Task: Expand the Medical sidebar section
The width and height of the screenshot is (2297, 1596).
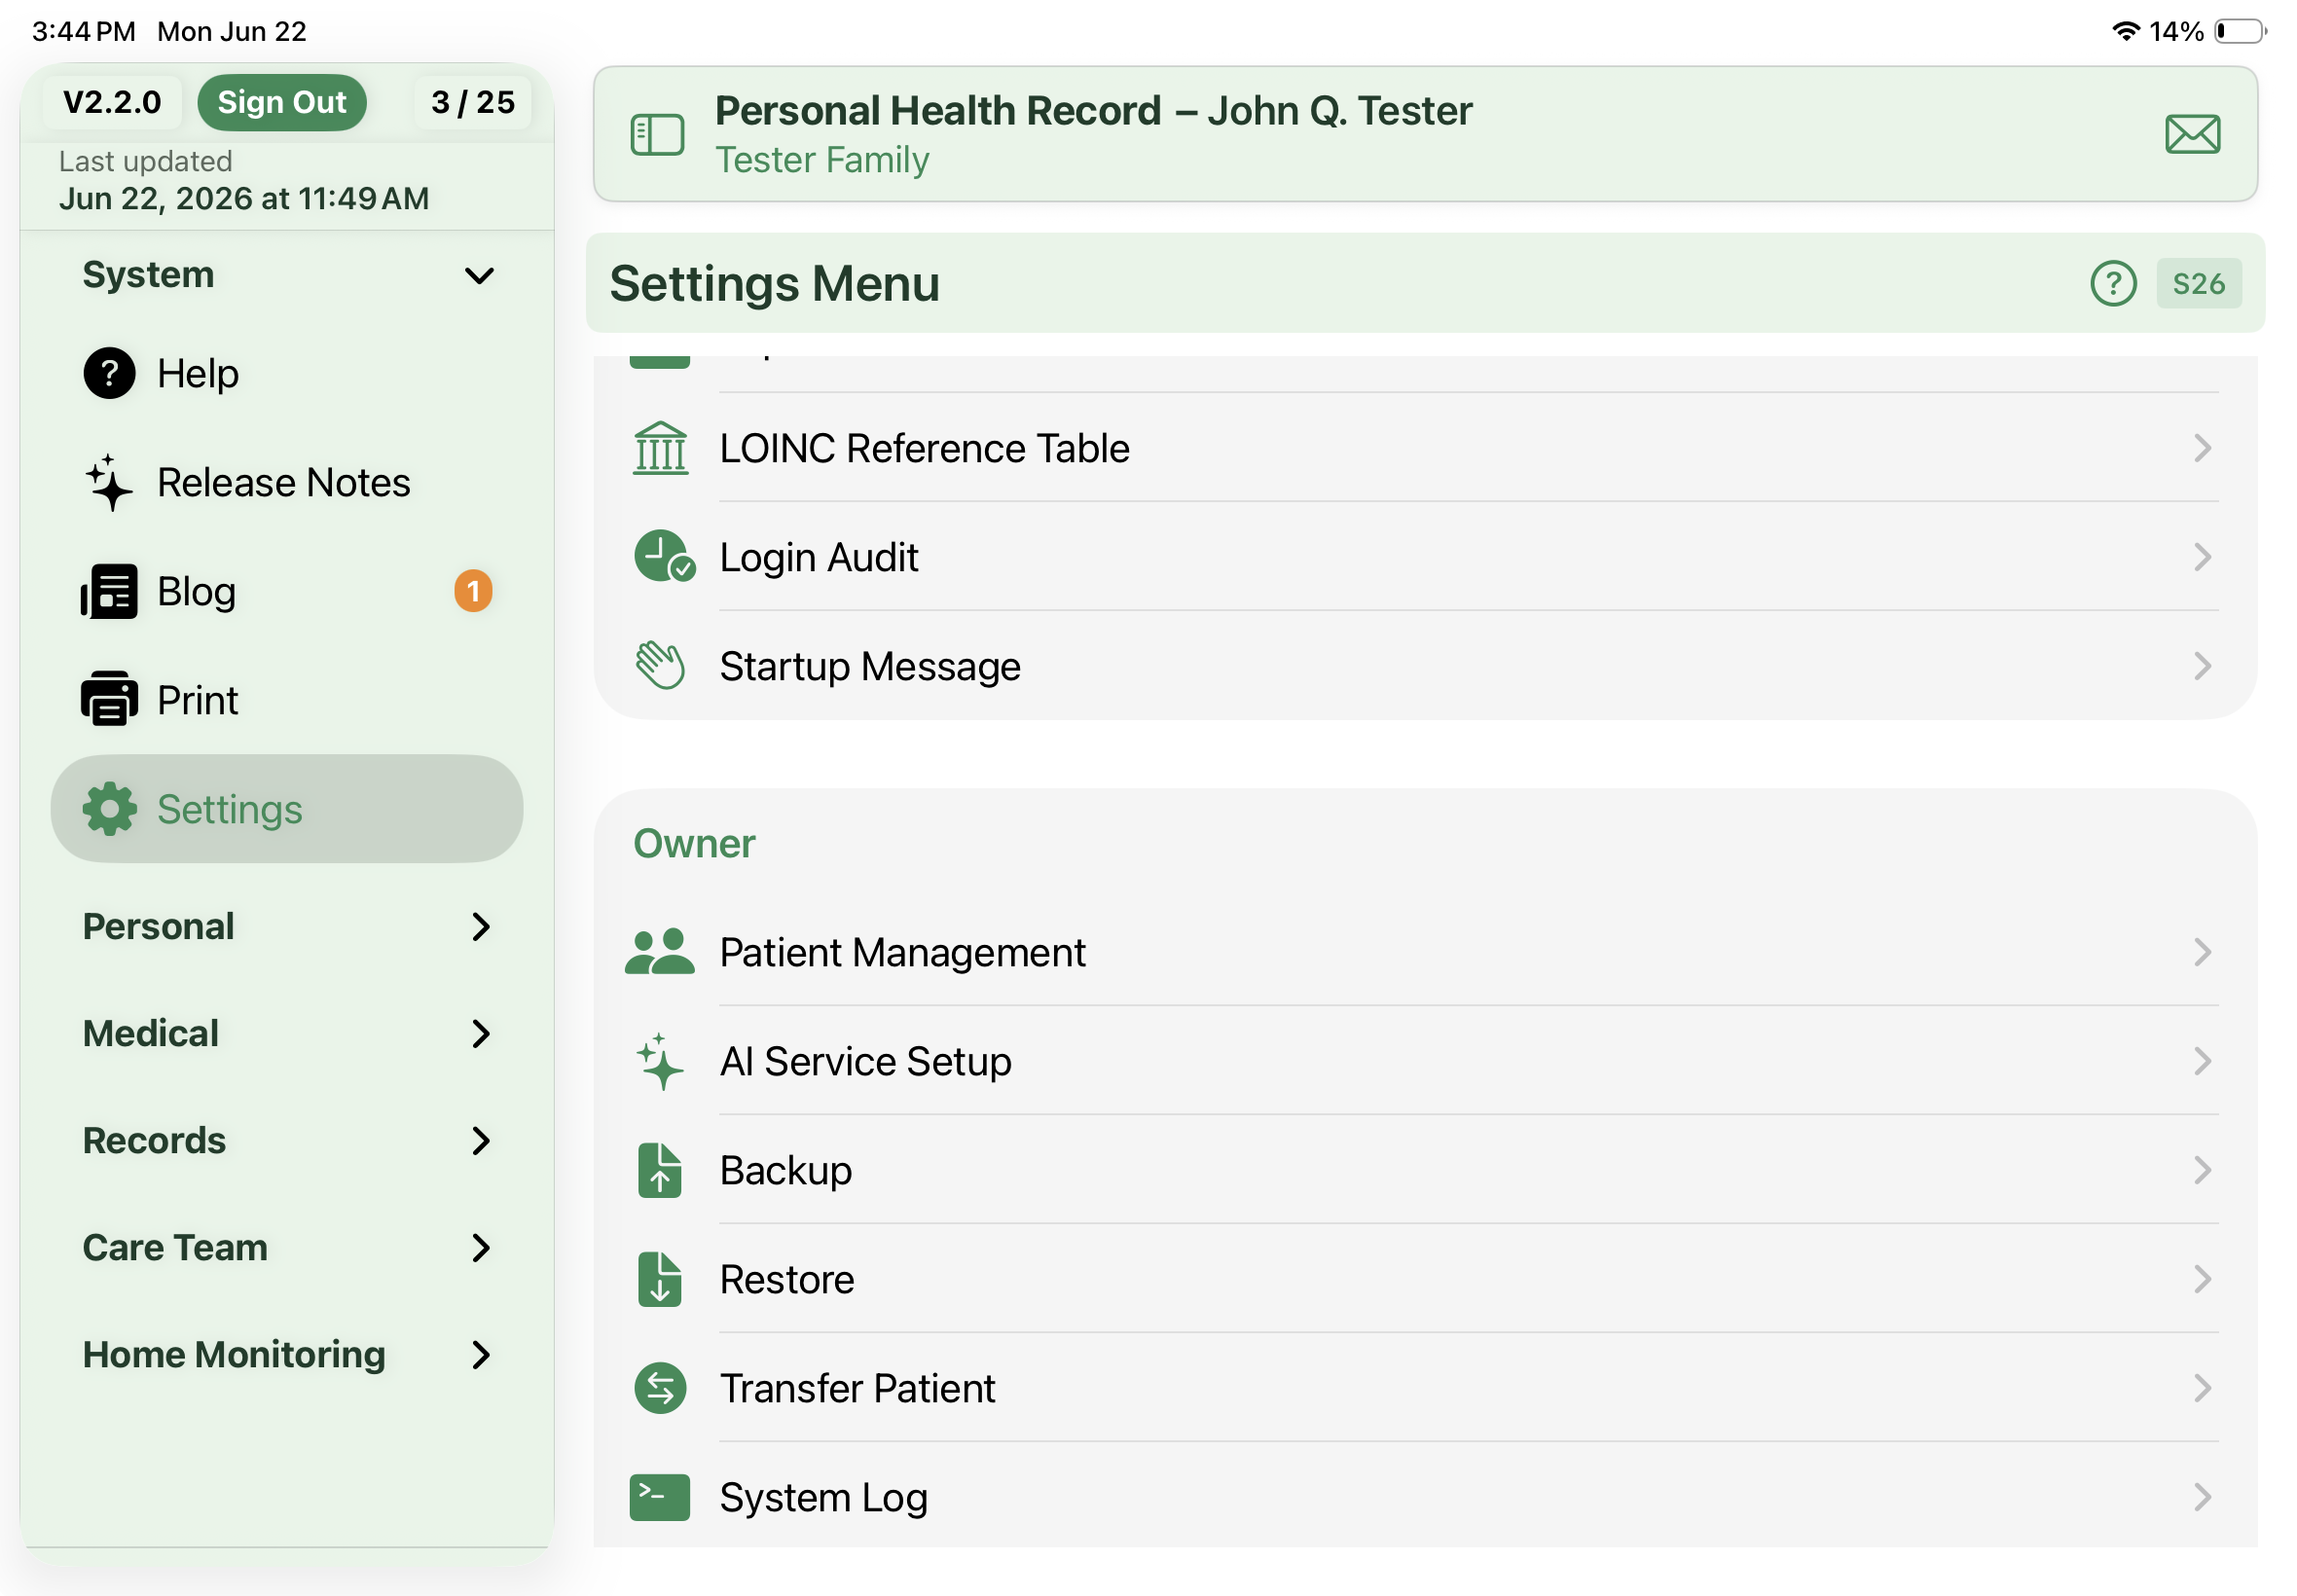Action: coord(286,1033)
